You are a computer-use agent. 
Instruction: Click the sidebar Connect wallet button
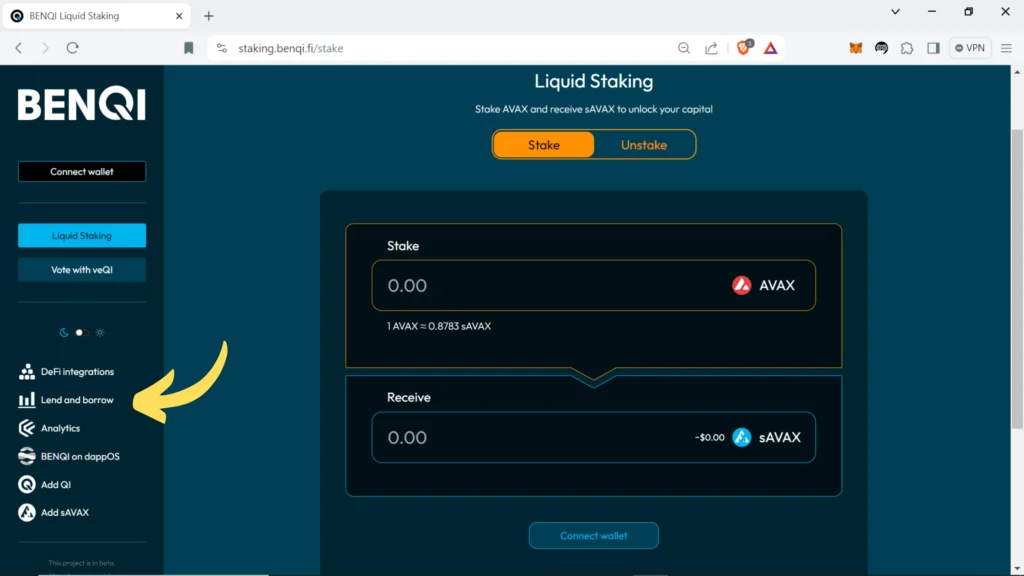pos(82,172)
